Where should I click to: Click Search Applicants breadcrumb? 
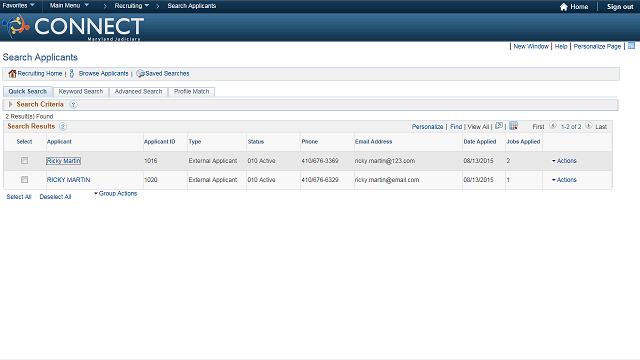click(192, 6)
